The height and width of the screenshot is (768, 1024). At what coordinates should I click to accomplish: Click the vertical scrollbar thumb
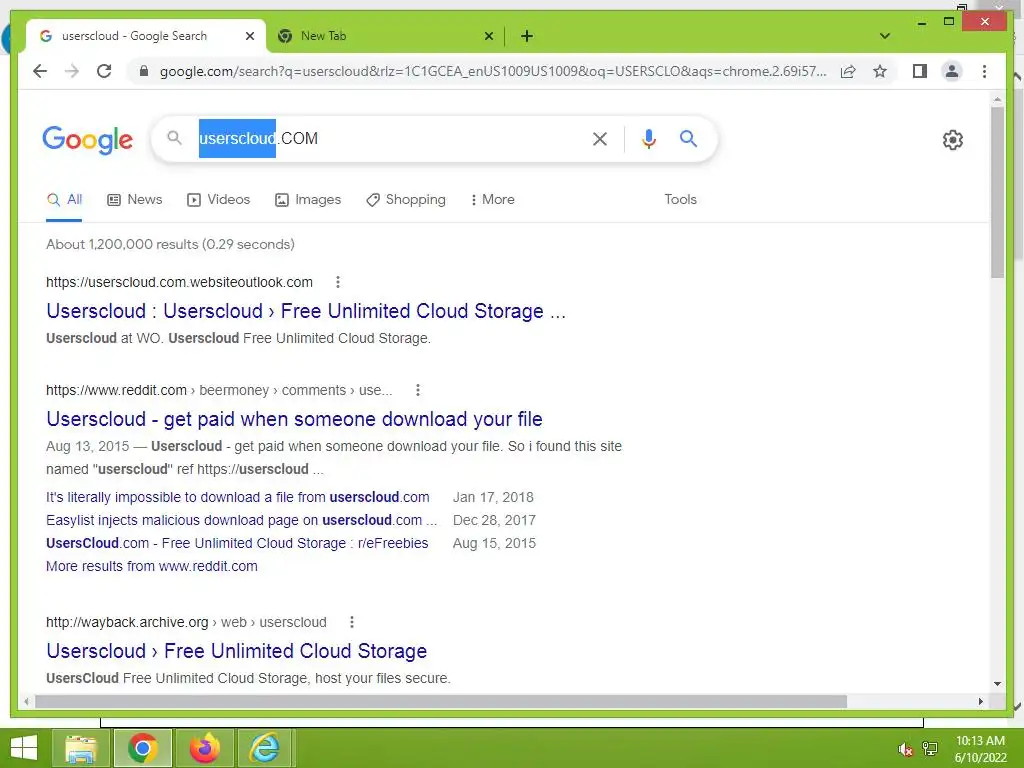pos(997,193)
